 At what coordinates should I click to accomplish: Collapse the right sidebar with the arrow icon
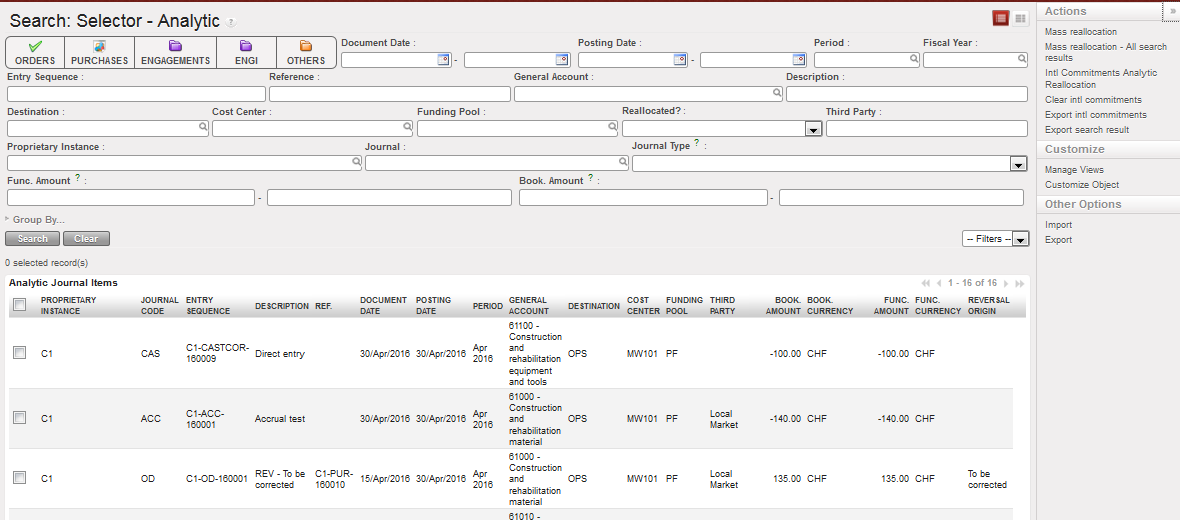click(x=1172, y=10)
